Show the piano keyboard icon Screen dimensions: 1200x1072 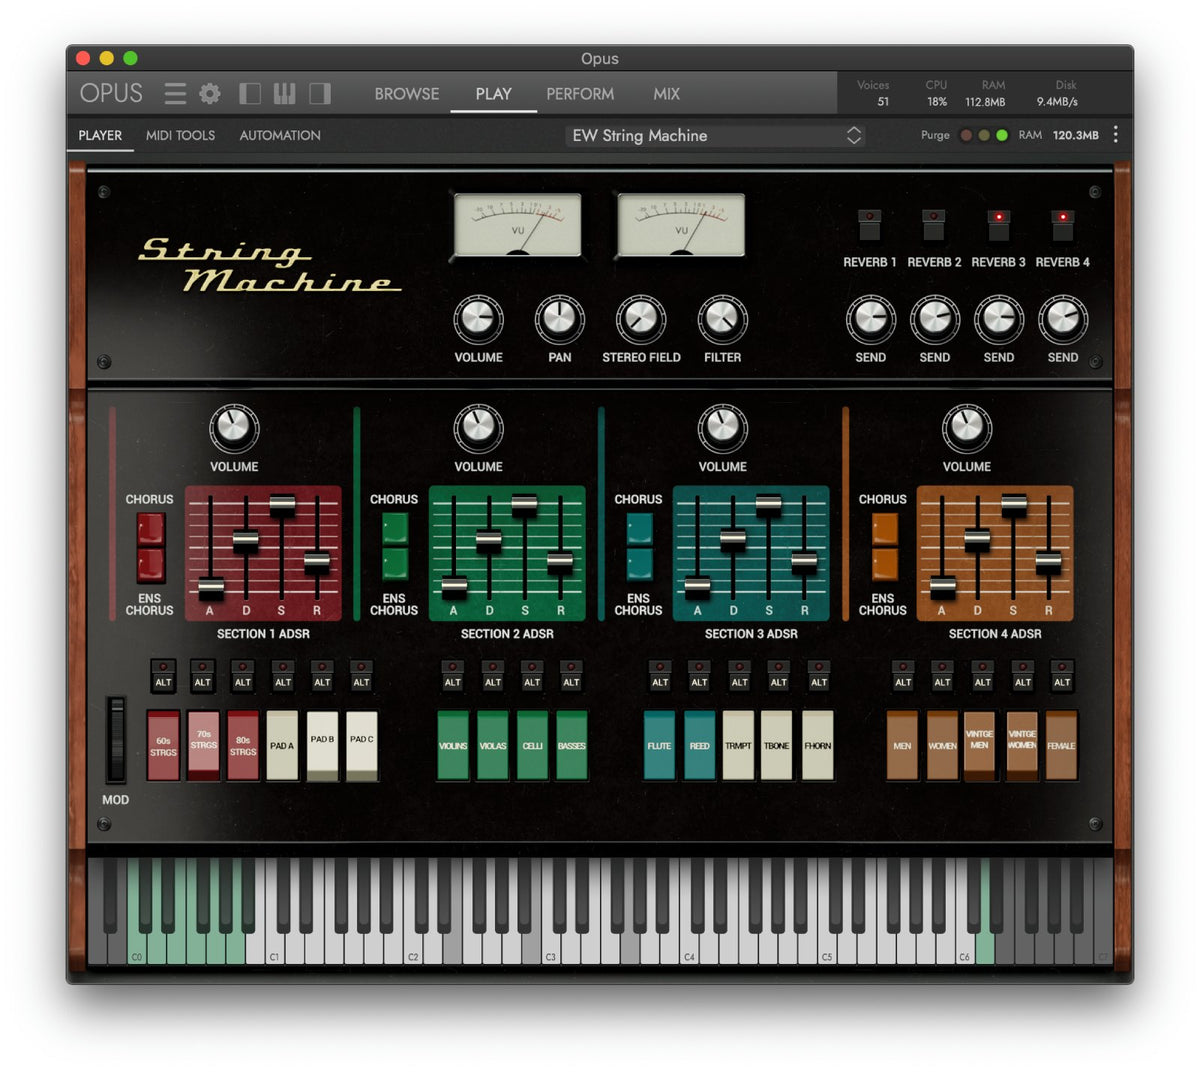coord(285,94)
